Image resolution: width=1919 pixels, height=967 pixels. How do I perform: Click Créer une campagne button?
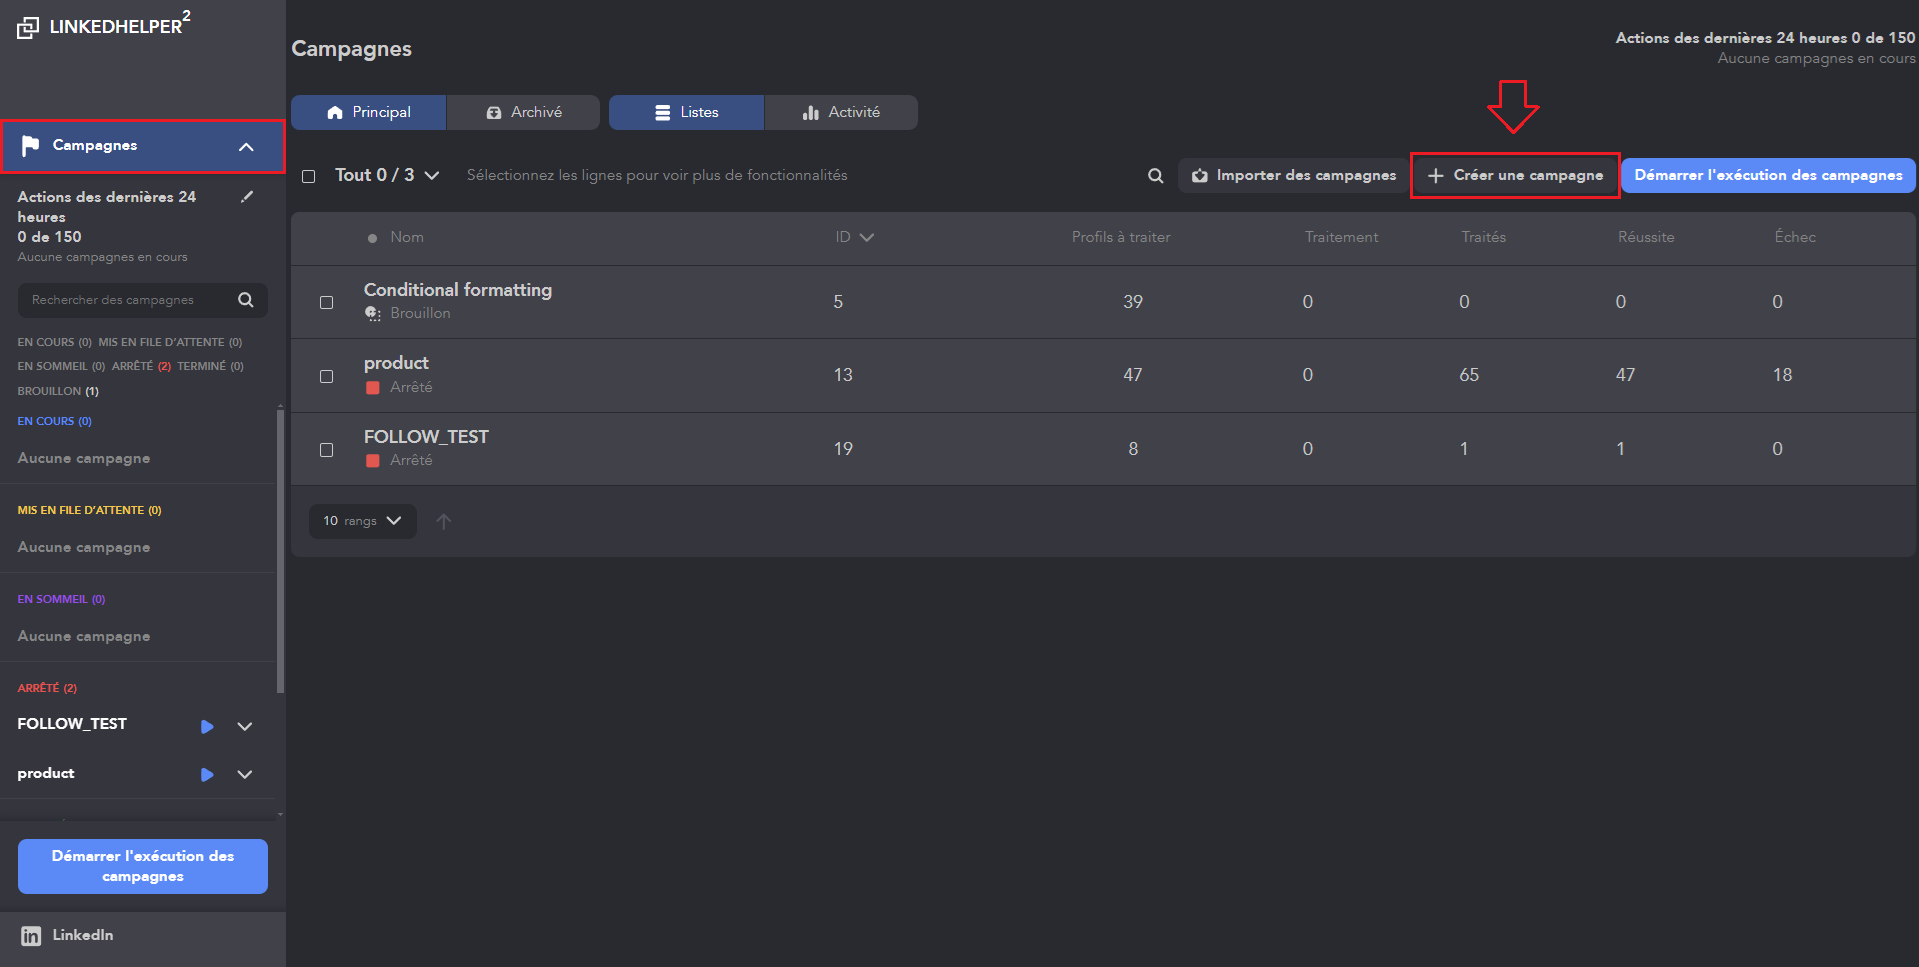[x=1515, y=176]
